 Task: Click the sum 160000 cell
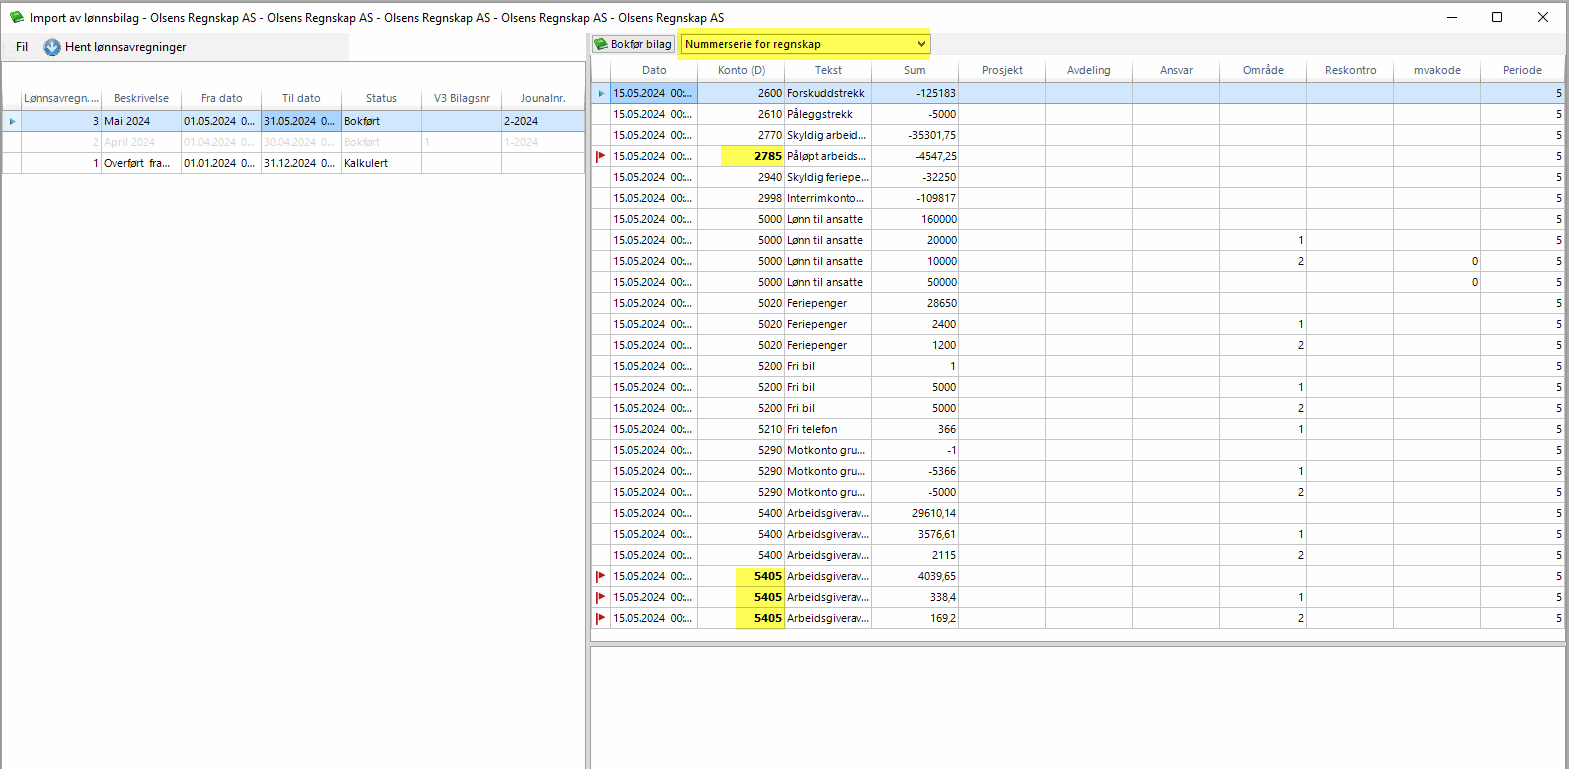[915, 219]
